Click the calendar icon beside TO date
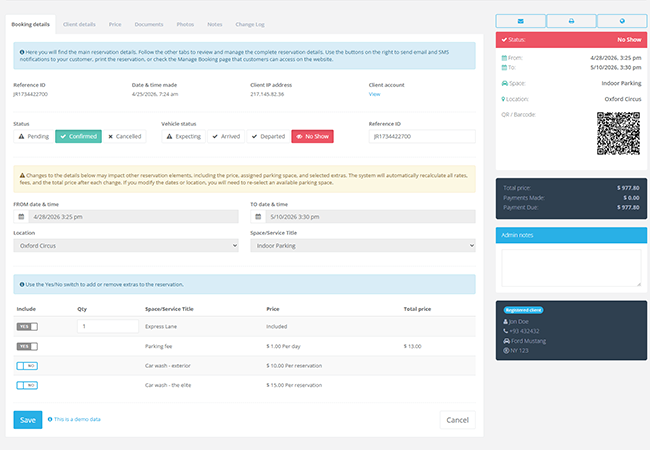The height and width of the screenshot is (450, 650). (258, 217)
